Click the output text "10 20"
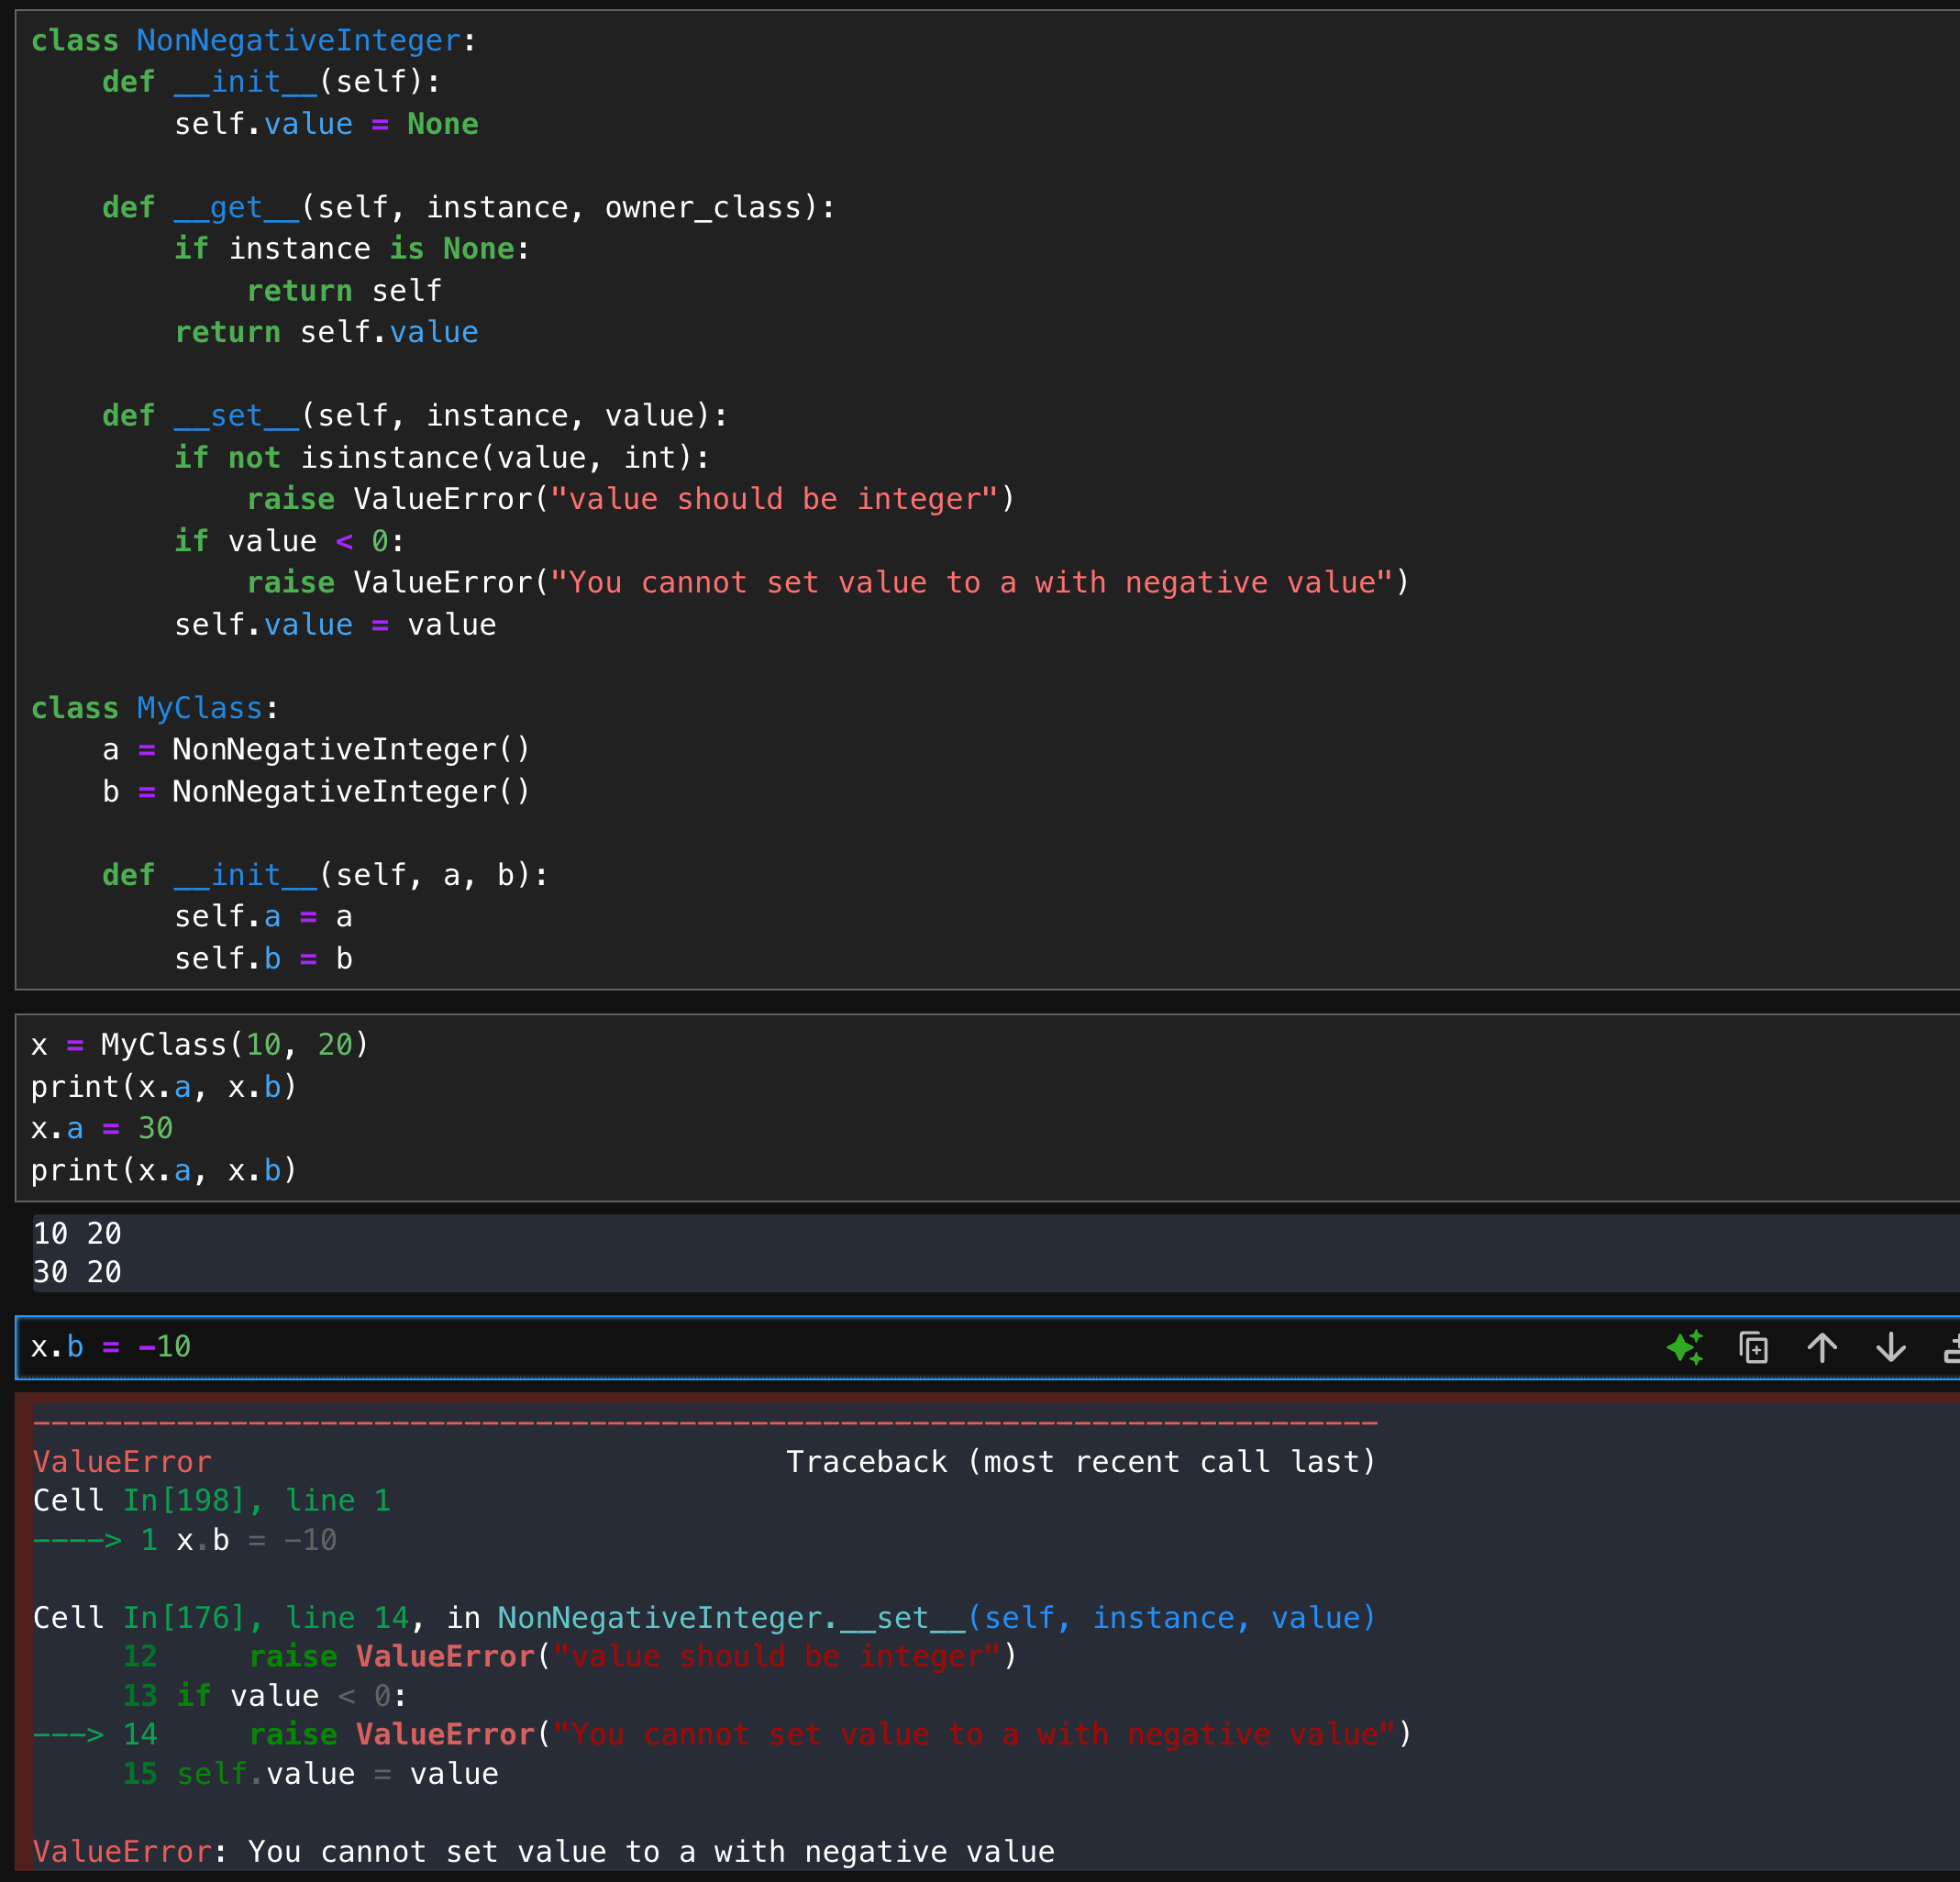Screen dimensions: 1960x1882 77,1233
